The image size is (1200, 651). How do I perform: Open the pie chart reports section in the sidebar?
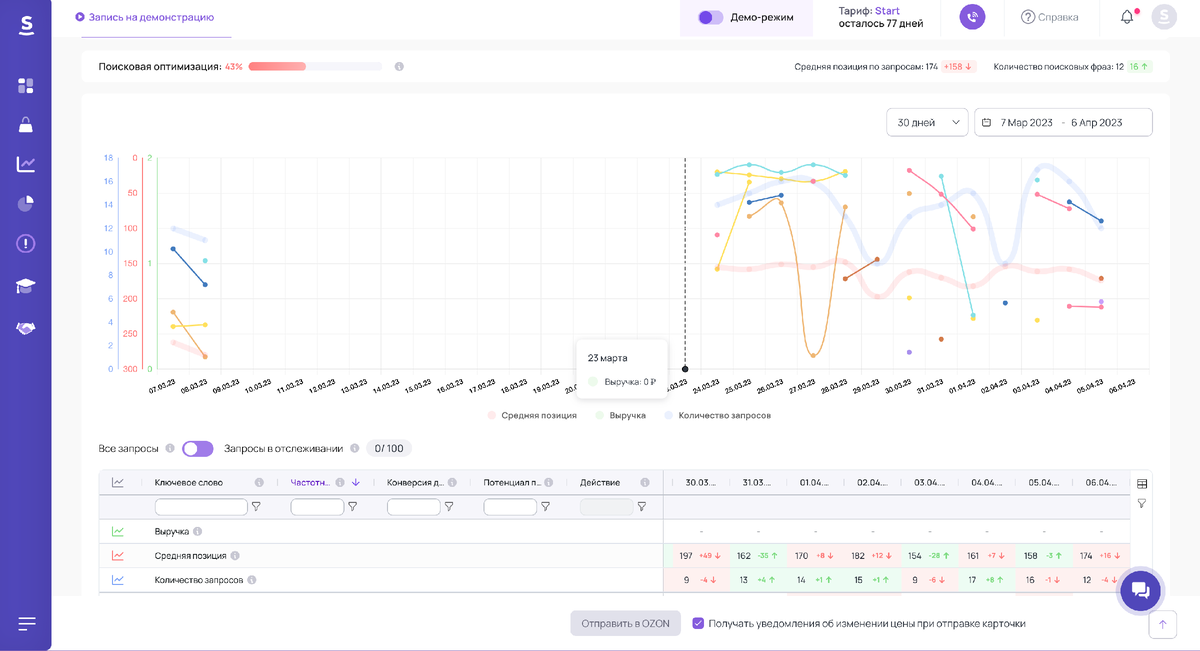[26, 204]
